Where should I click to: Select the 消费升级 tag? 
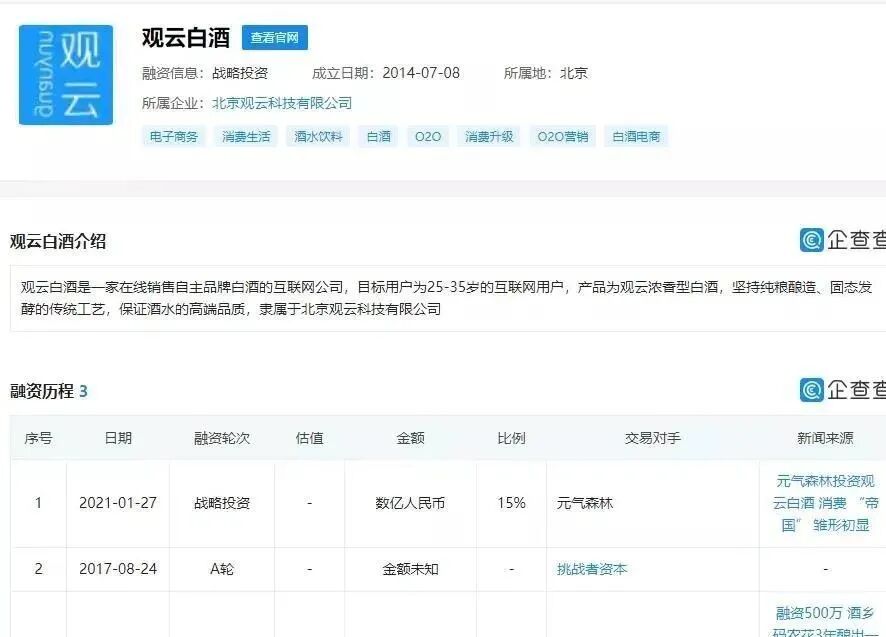coord(489,136)
